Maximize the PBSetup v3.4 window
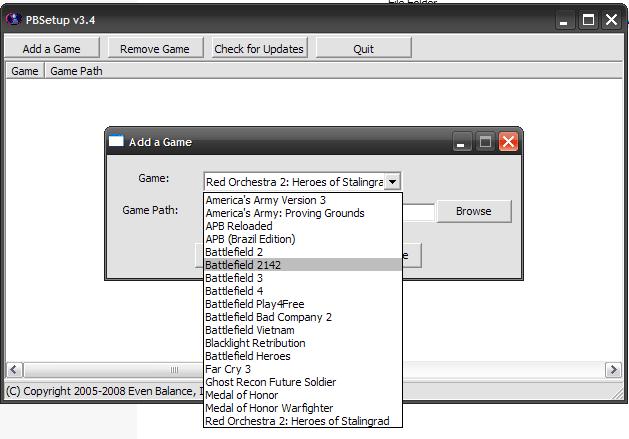This screenshot has height=439, width=629. point(588,20)
